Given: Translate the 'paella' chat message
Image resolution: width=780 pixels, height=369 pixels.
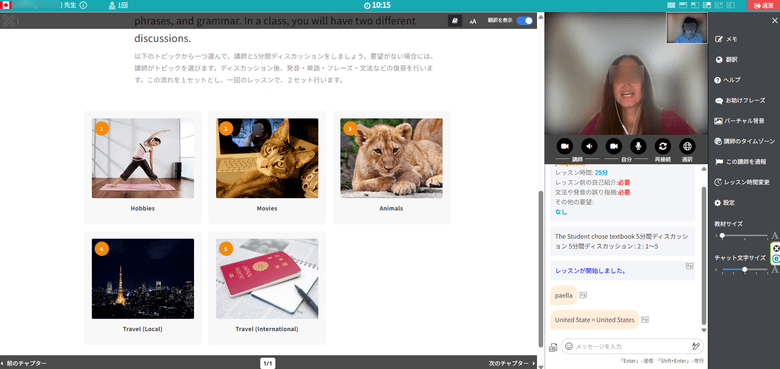Looking at the screenshot, I should 583,295.
